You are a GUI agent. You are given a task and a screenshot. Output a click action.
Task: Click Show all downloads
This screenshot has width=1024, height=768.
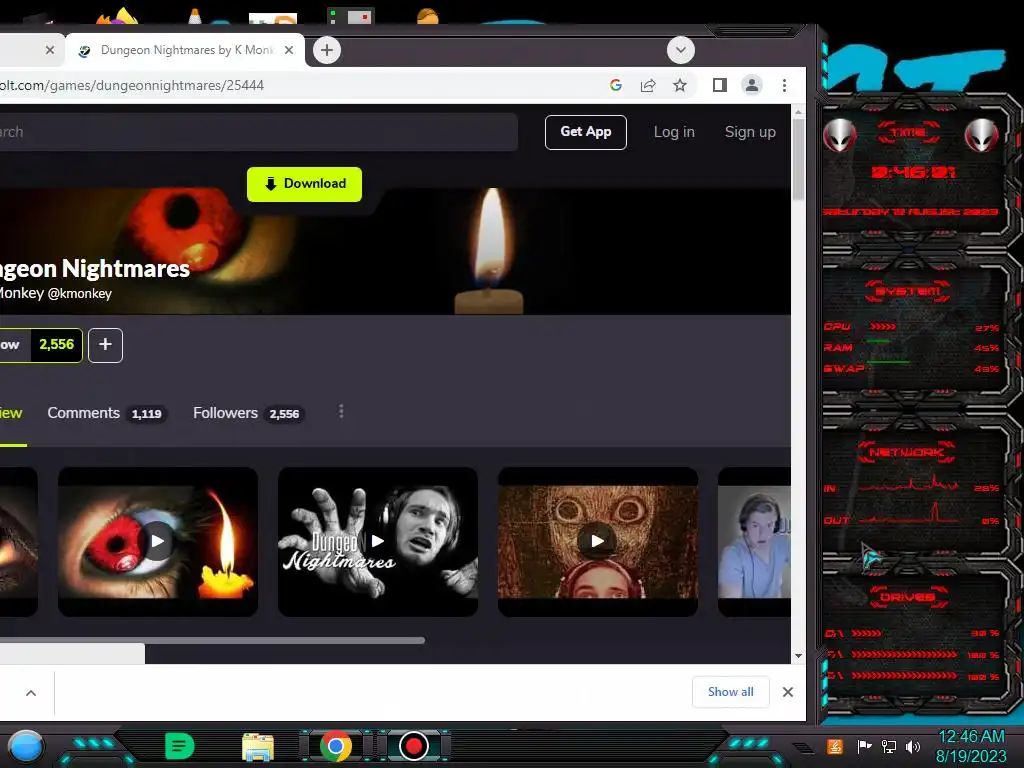[730, 692]
